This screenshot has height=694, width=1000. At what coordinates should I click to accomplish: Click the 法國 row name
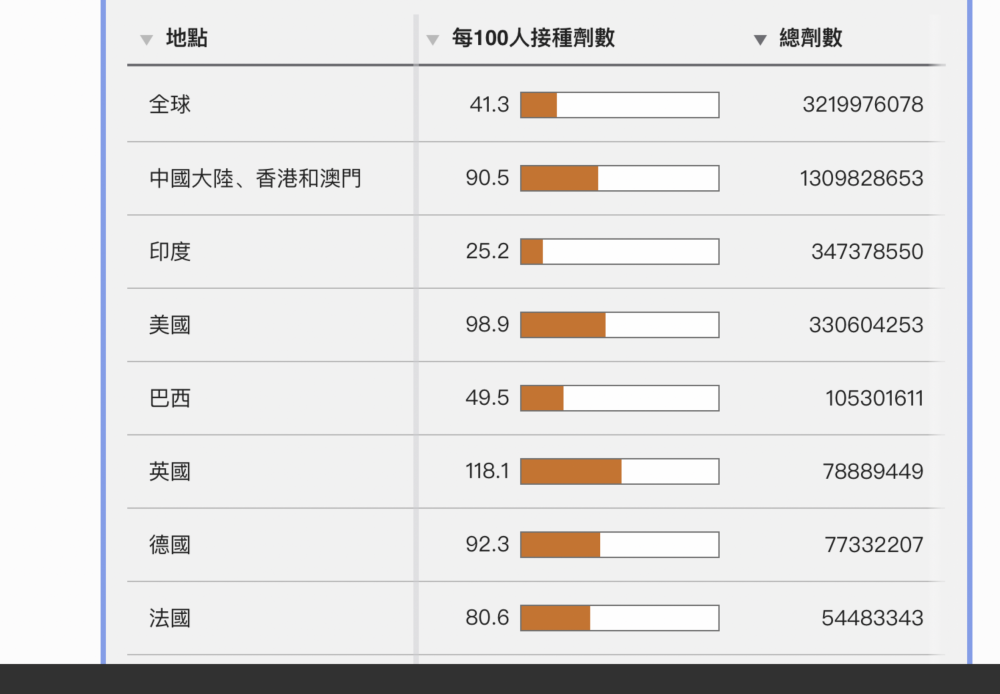click(170, 618)
